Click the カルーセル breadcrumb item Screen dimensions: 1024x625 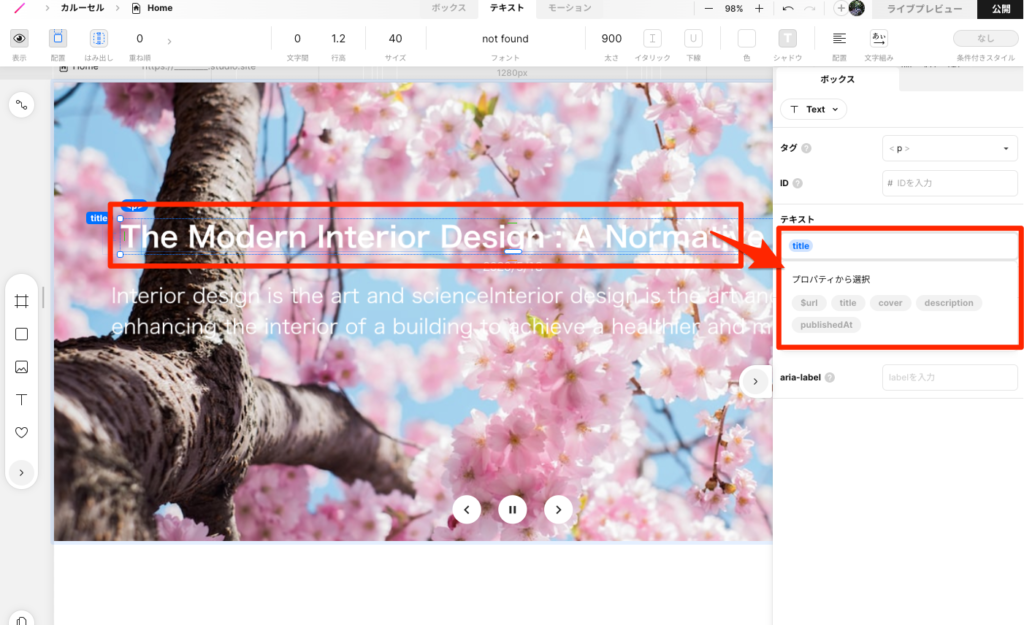click(82, 8)
